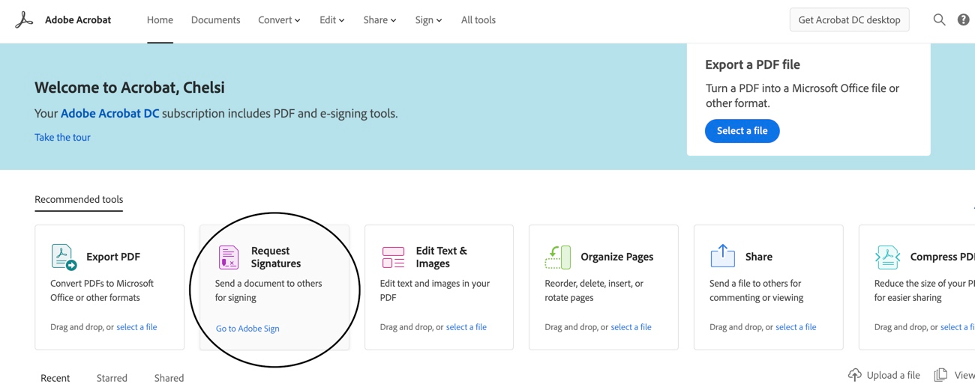Click select a file under Edit Text & Images
This screenshot has height=385, width=977.
(466, 327)
